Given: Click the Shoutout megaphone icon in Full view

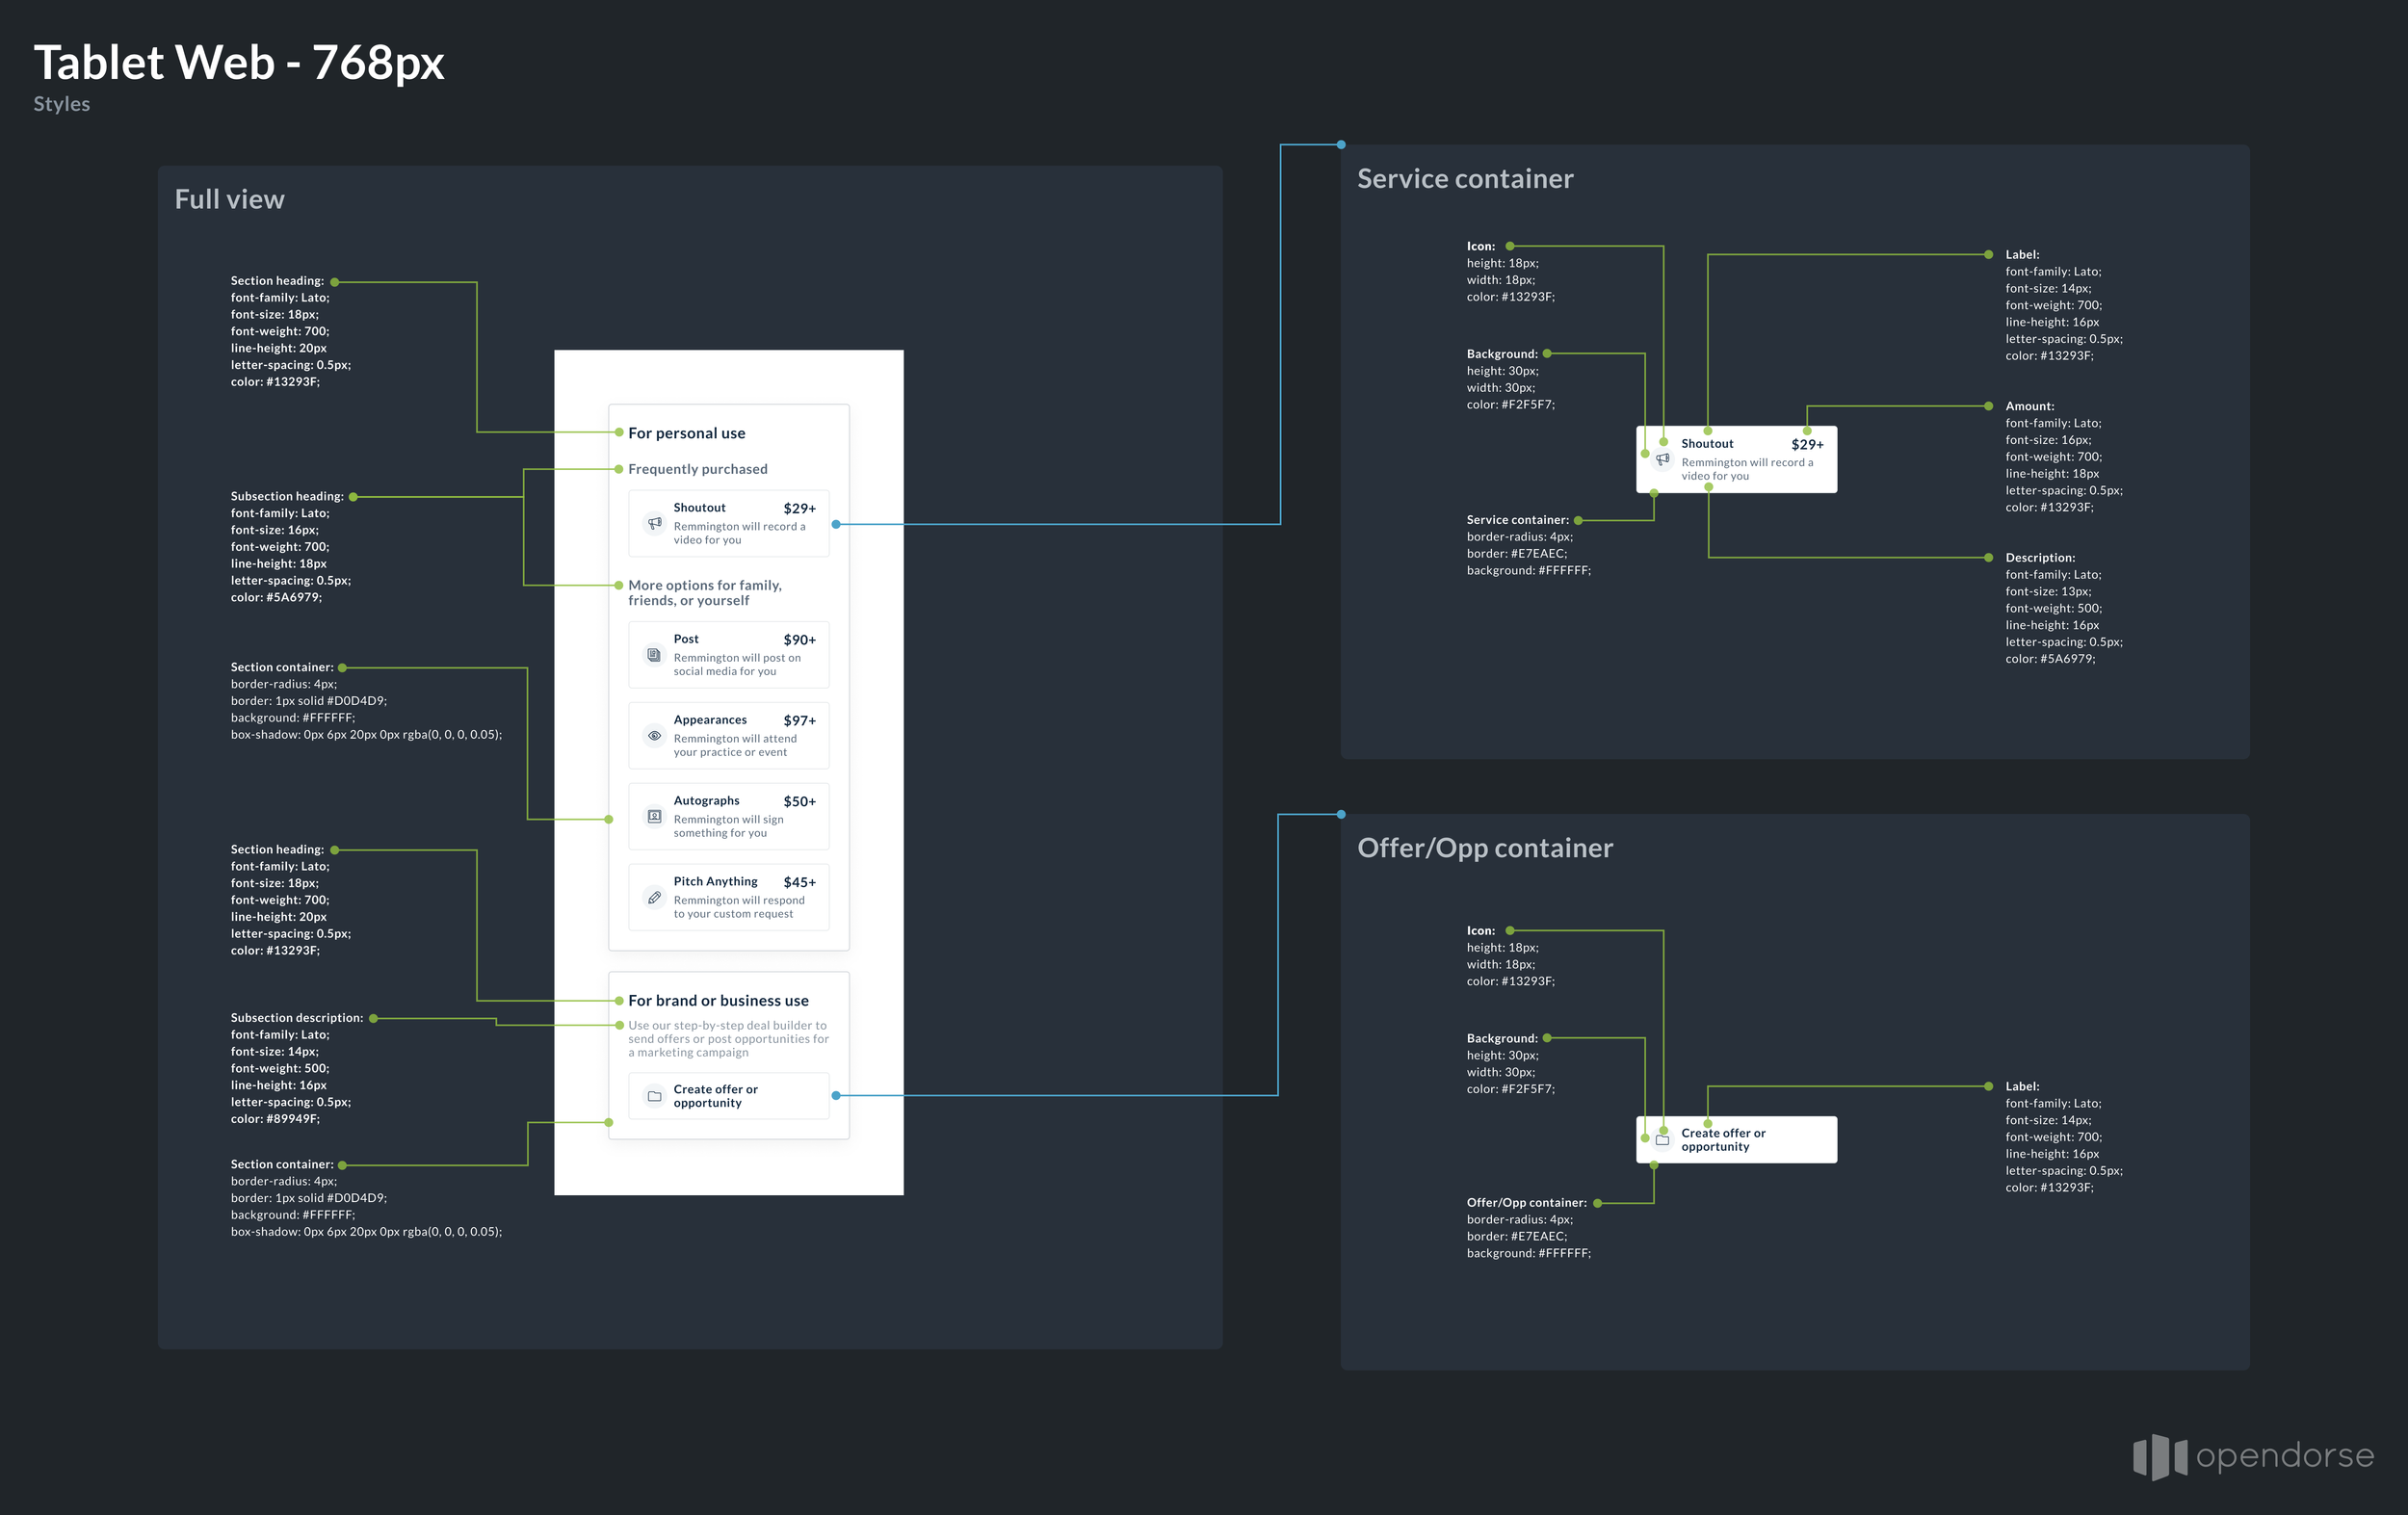Looking at the screenshot, I should tap(654, 523).
